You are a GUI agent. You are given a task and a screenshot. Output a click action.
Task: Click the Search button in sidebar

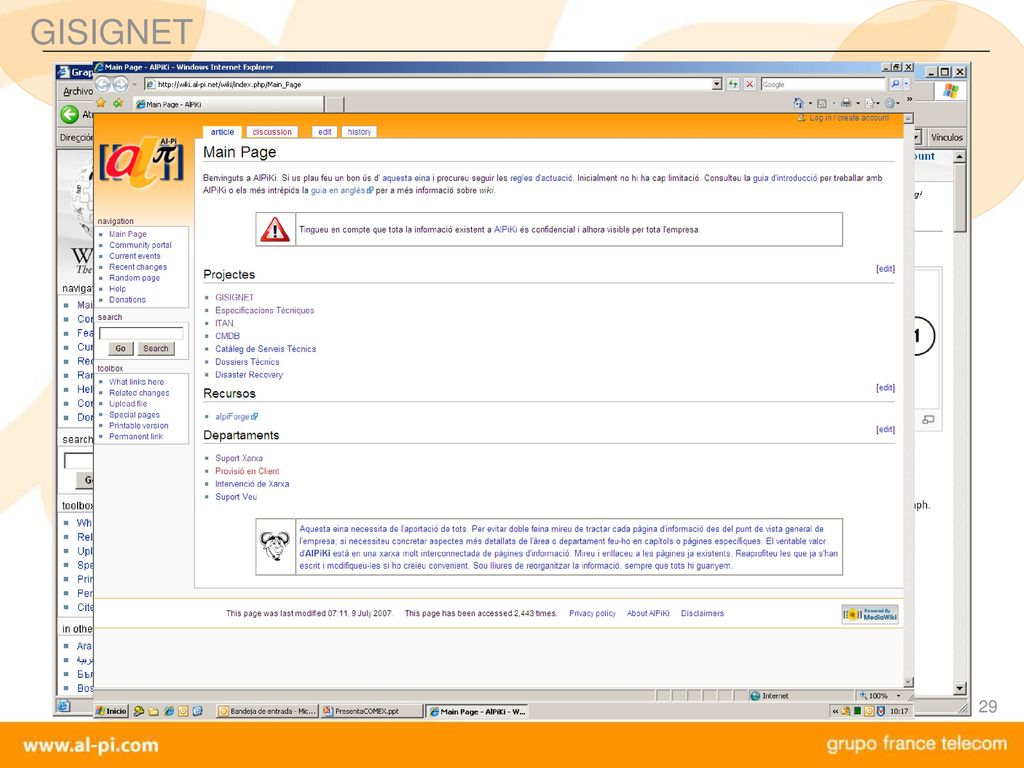click(155, 349)
